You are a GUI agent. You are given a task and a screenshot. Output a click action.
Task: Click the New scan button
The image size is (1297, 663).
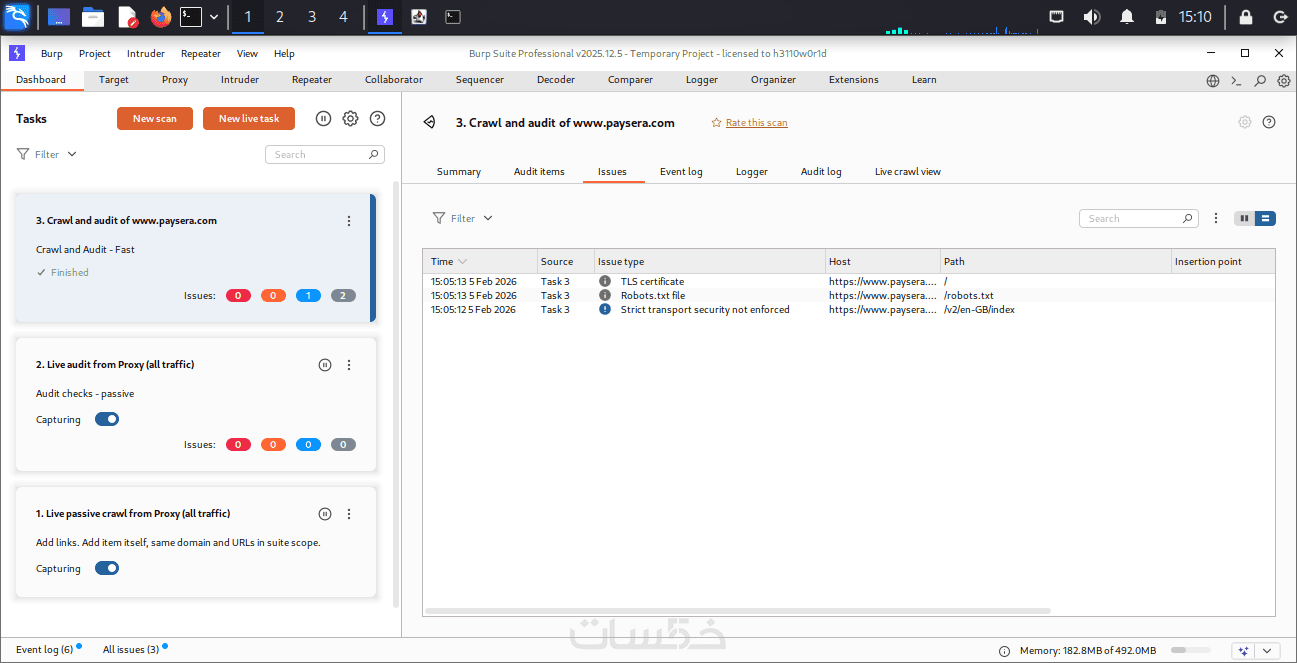pos(155,118)
